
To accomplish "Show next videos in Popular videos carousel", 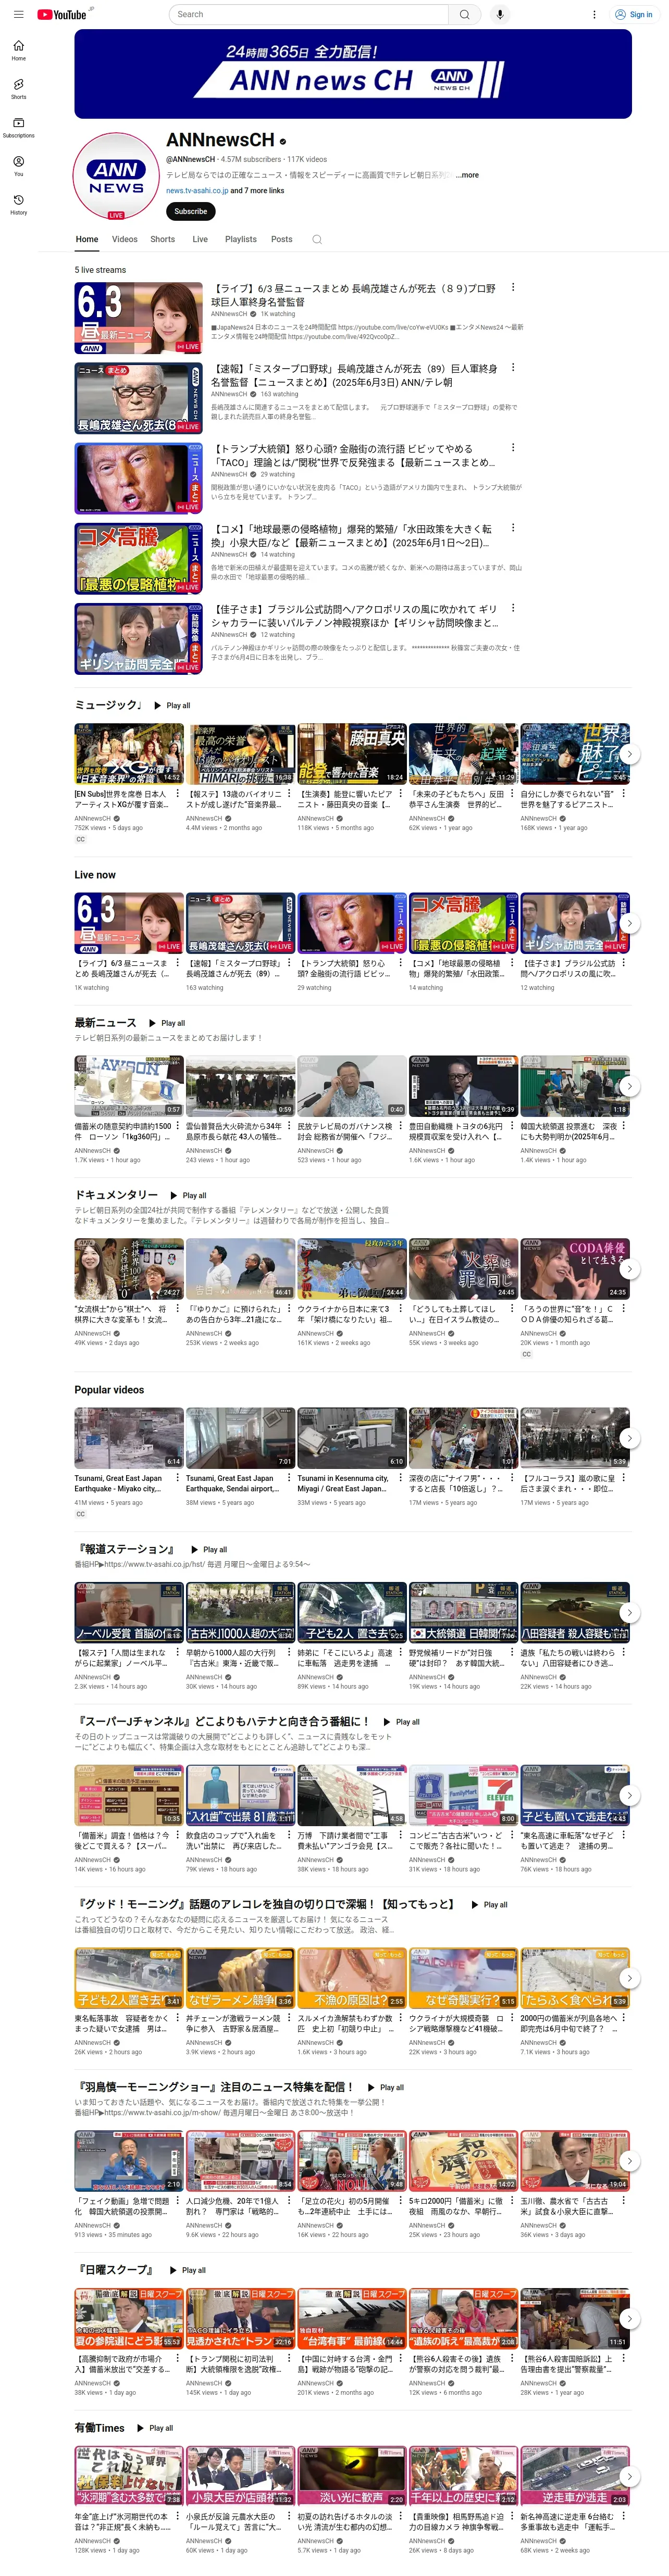I will click(628, 1438).
